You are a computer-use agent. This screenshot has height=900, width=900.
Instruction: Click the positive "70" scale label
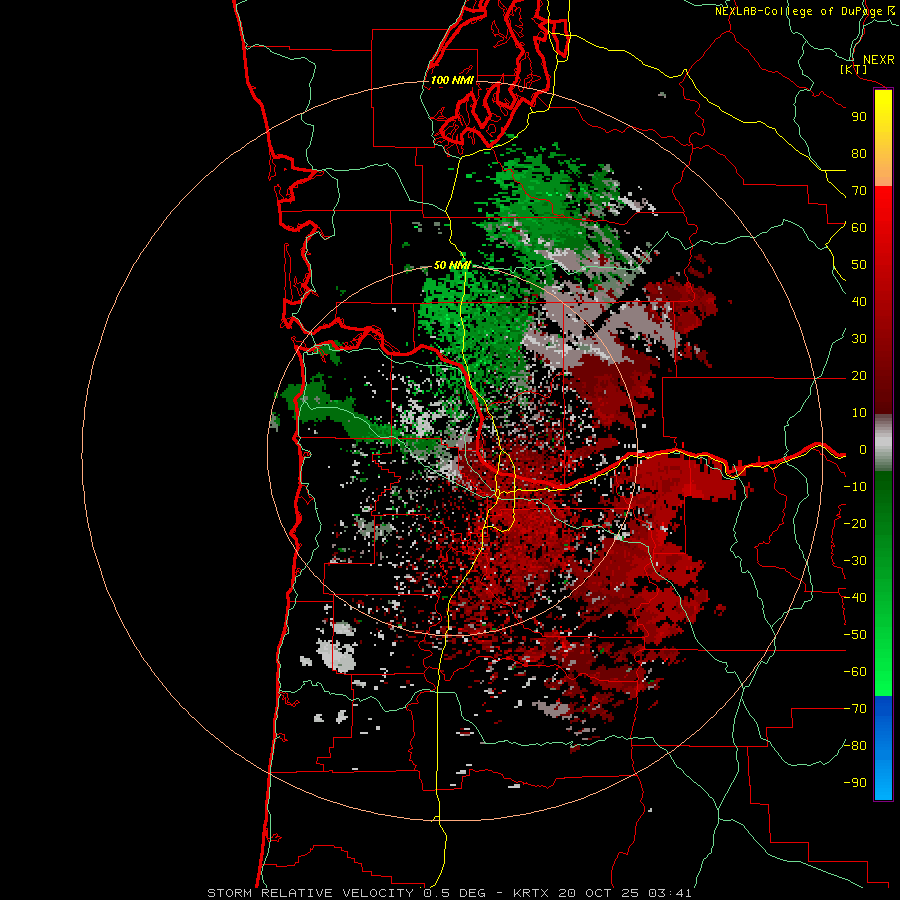click(859, 191)
